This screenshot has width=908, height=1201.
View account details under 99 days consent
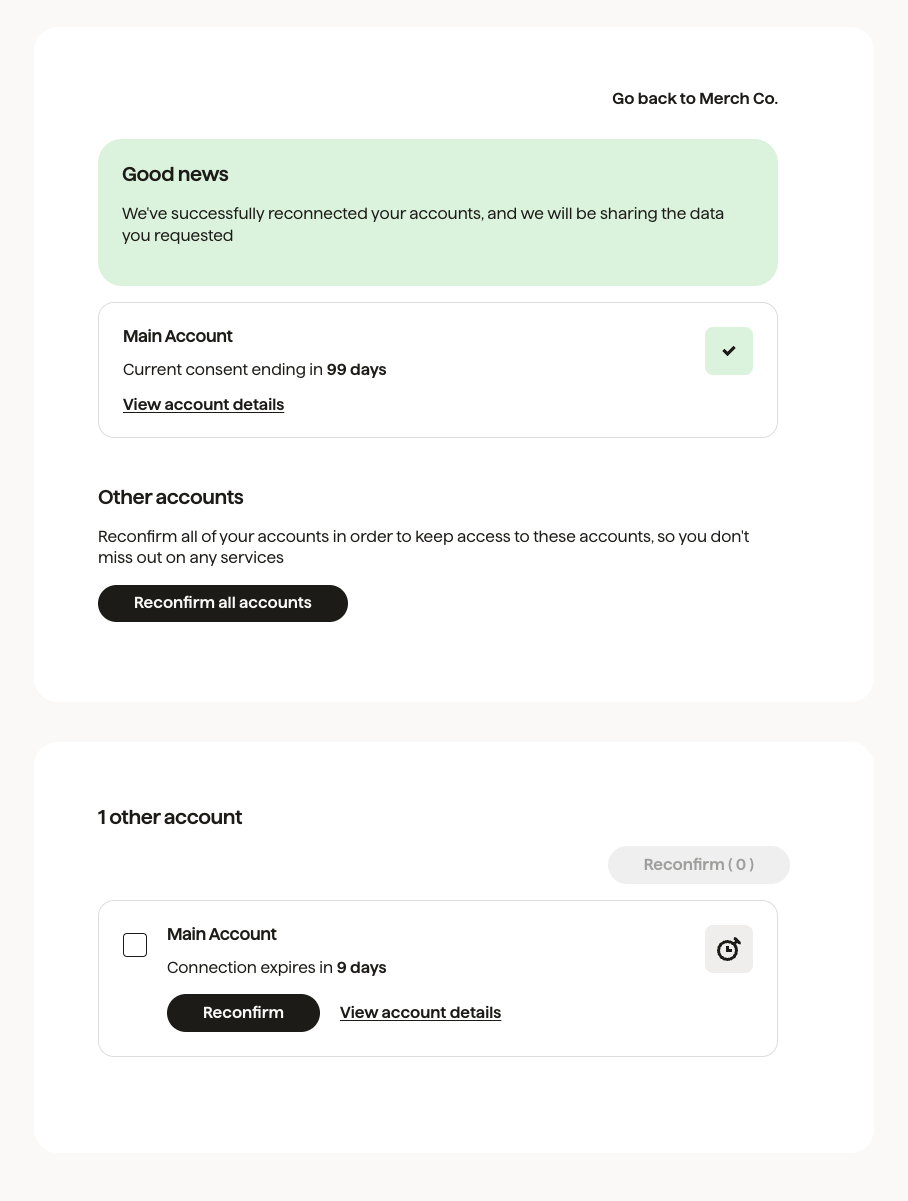tap(204, 405)
